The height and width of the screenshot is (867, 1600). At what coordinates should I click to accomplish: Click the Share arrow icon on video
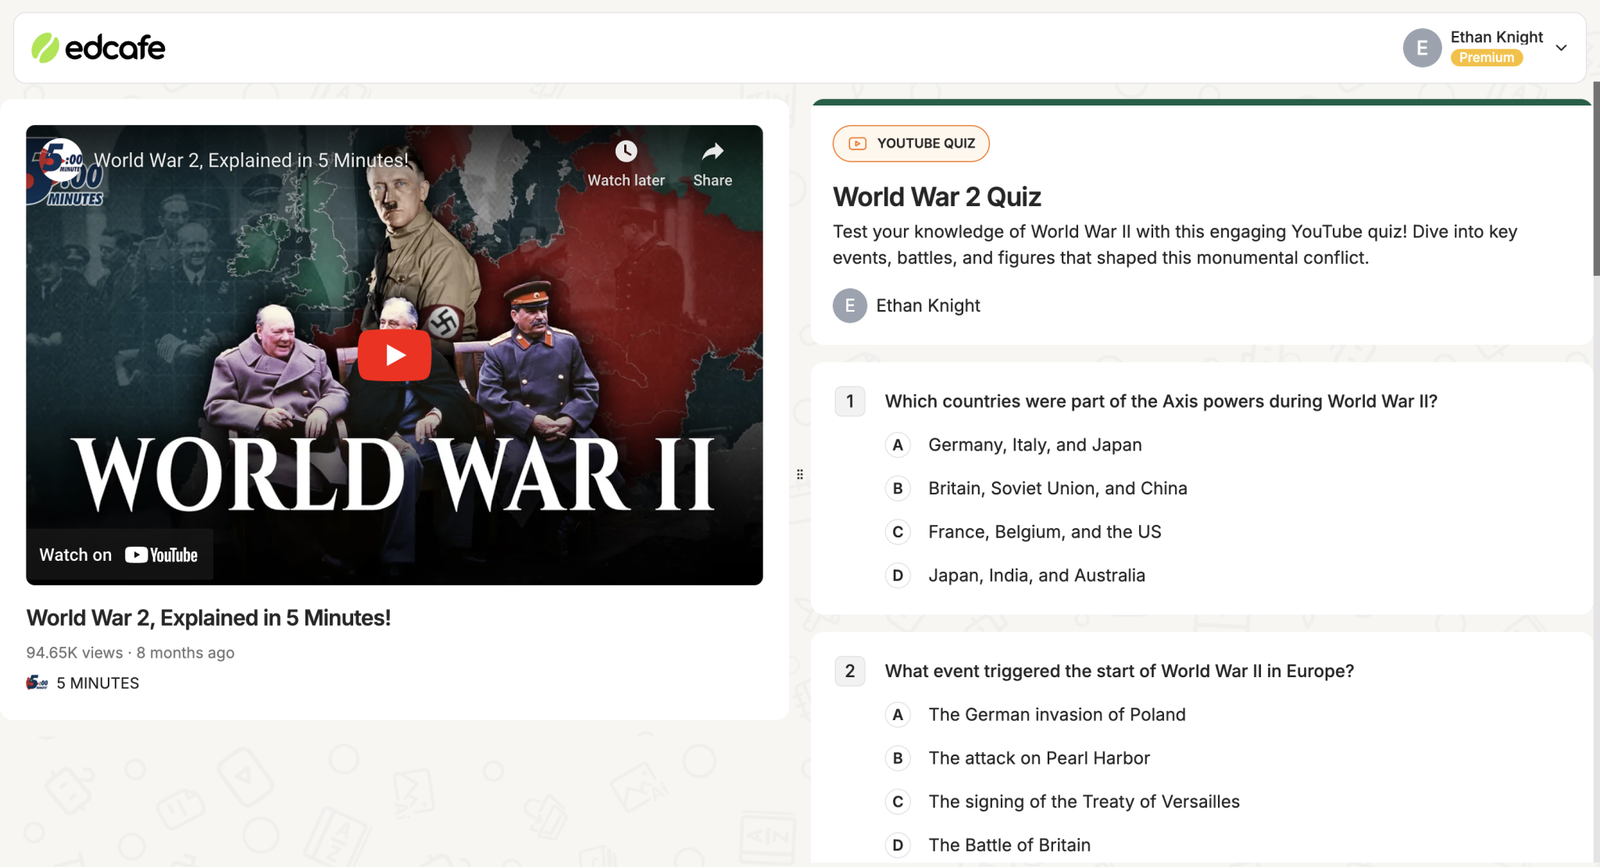[x=712, y=152]
